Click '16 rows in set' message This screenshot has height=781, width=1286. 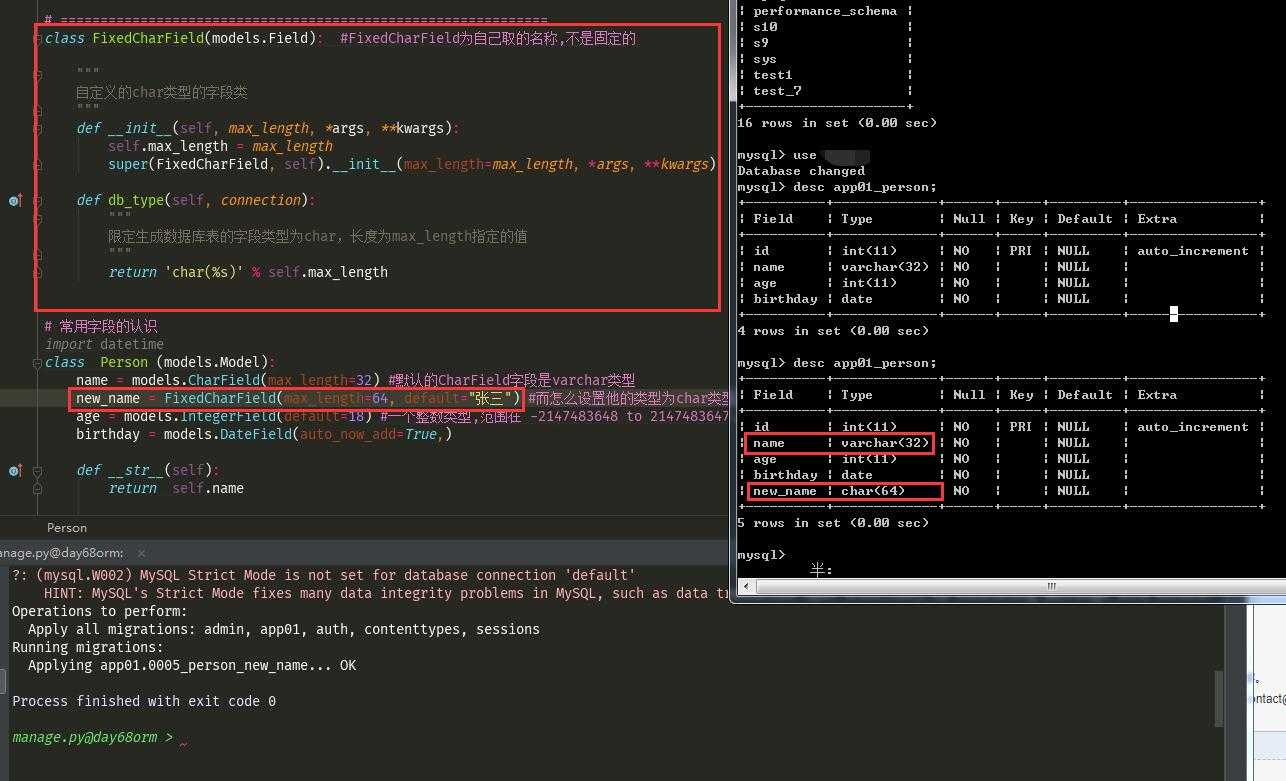tap(837, 123)
